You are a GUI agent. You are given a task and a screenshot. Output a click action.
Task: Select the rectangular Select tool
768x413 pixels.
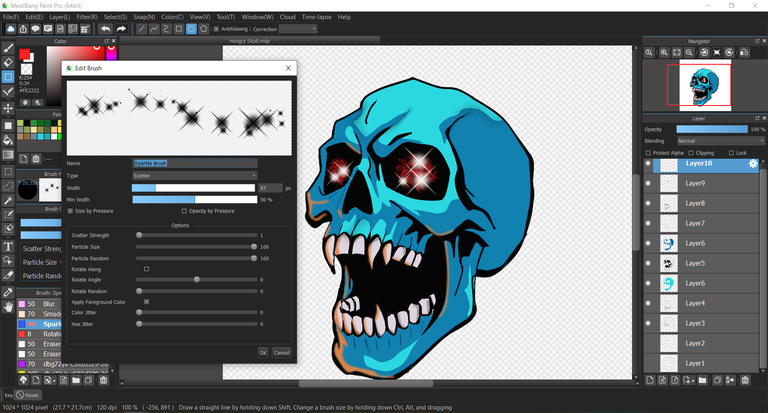pos(8,171)
